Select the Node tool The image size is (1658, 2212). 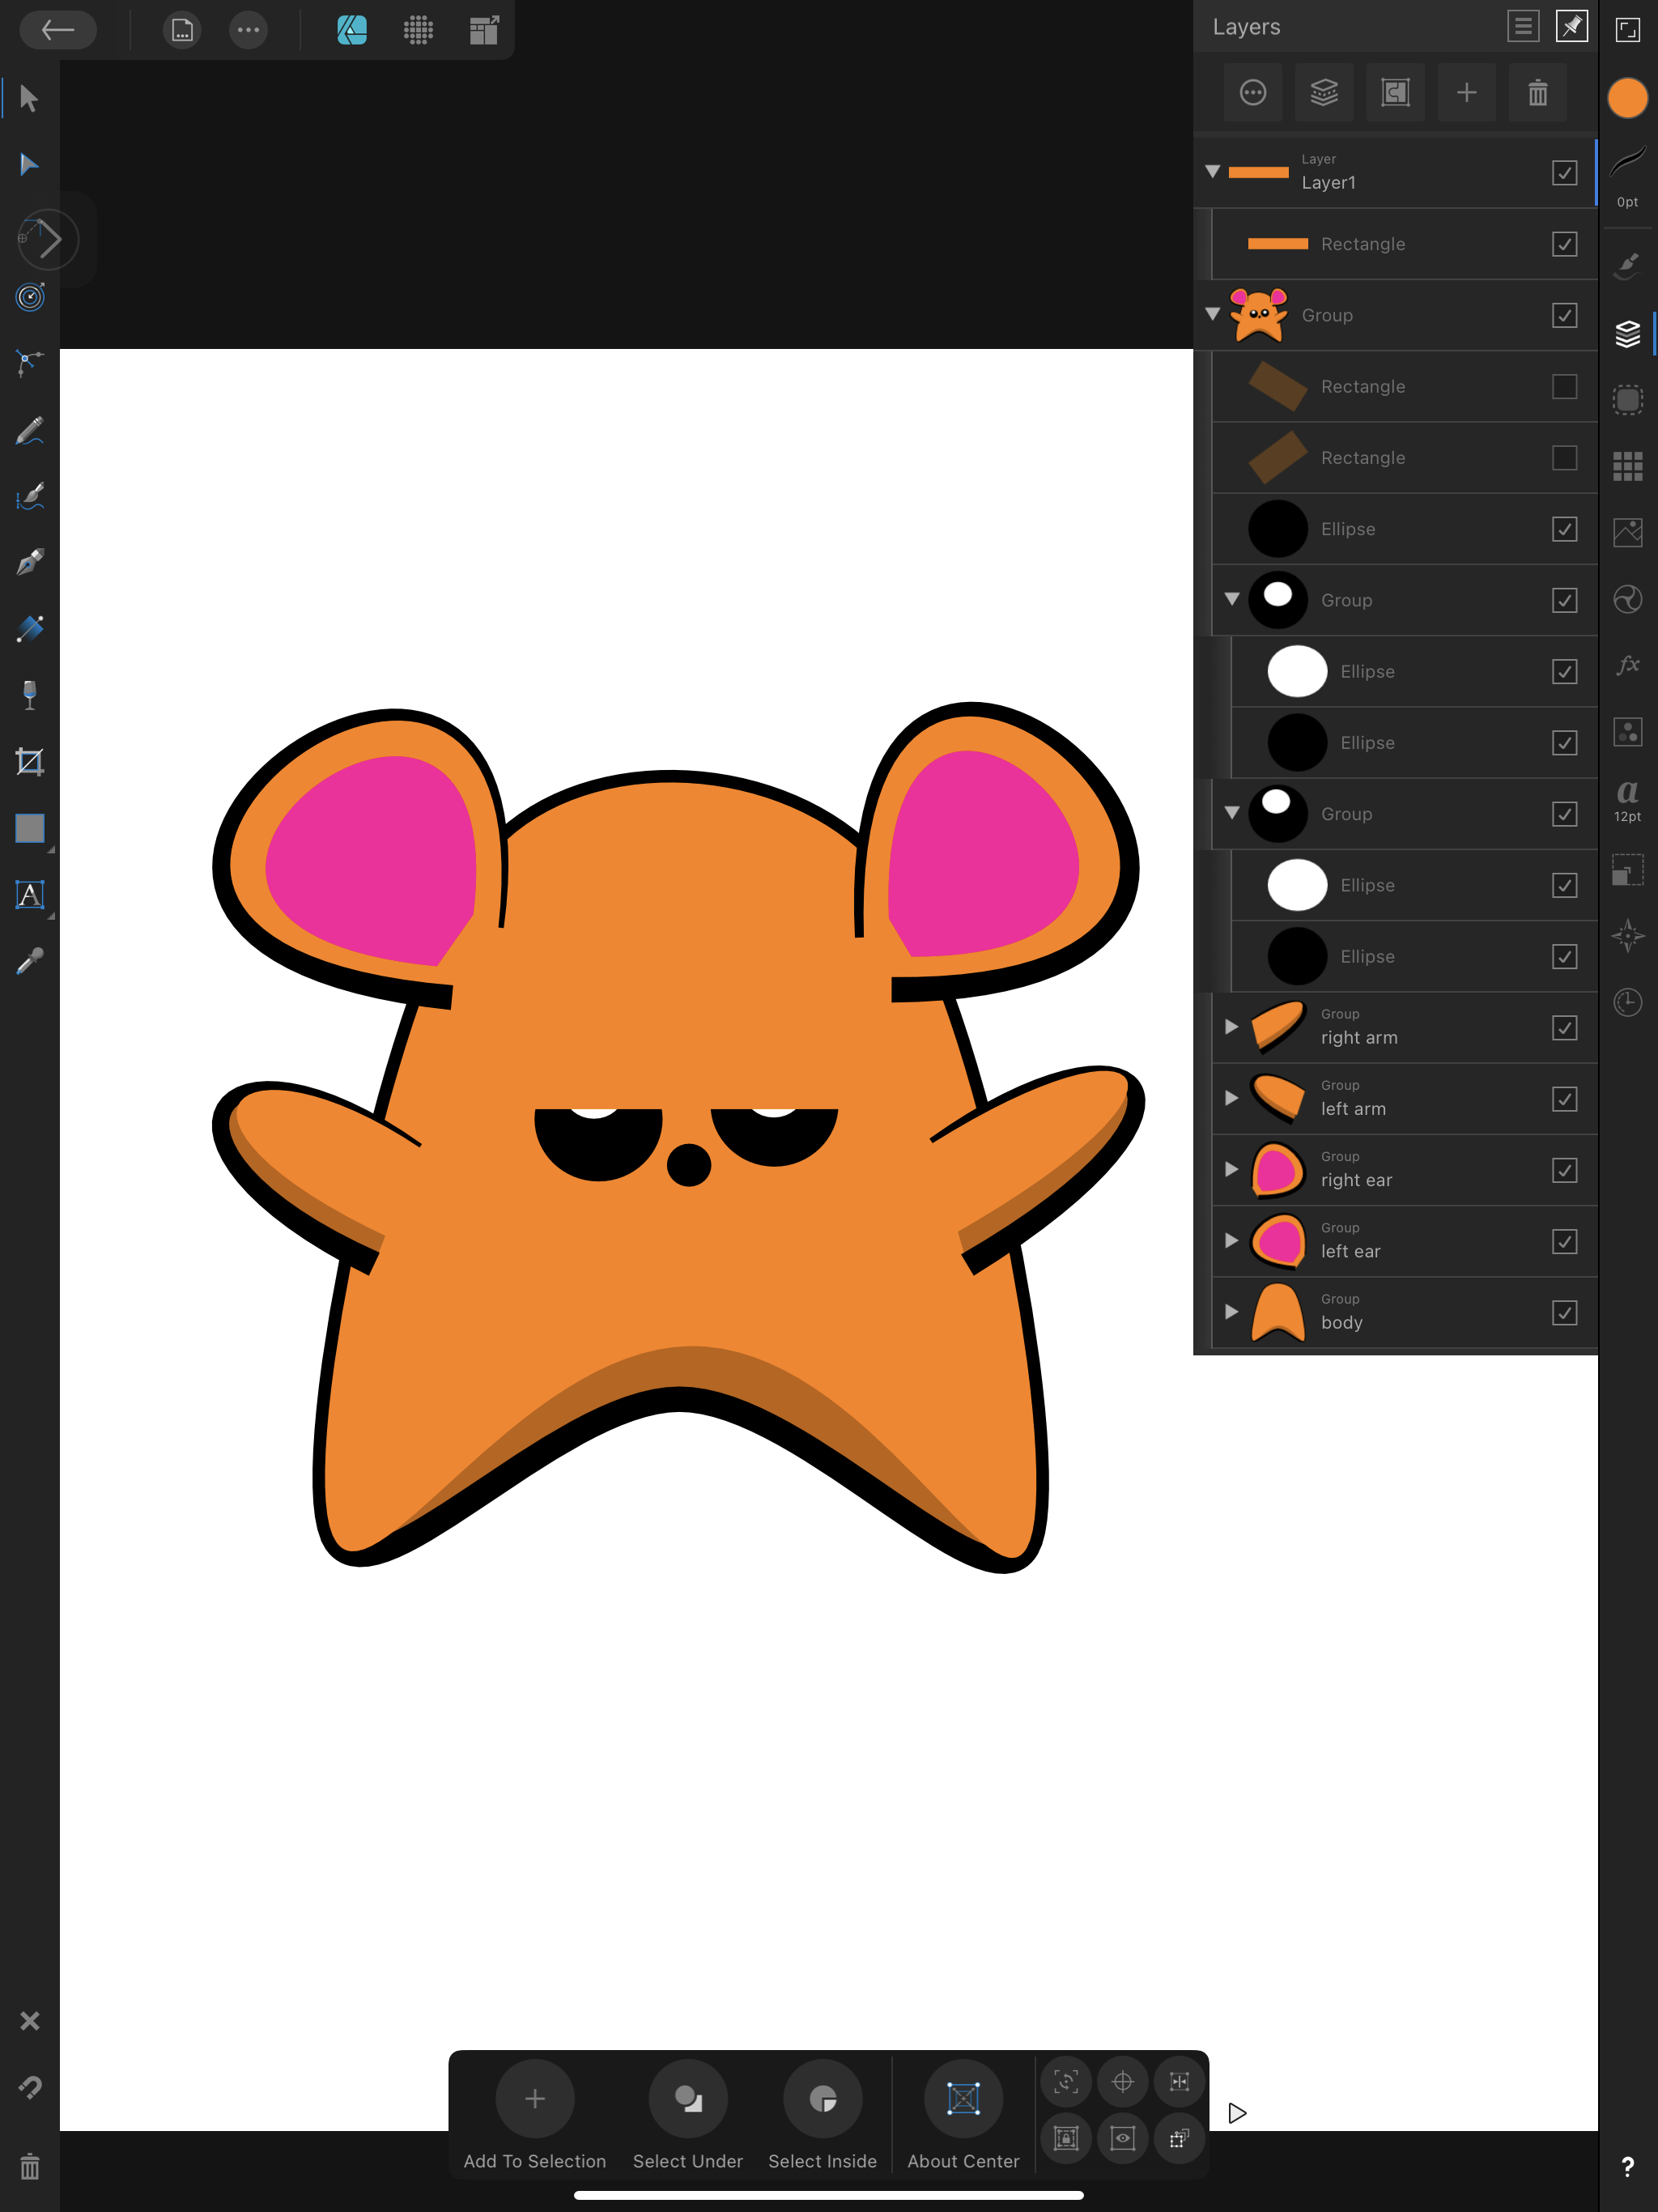pyautogui.click(x=29, y=164)
